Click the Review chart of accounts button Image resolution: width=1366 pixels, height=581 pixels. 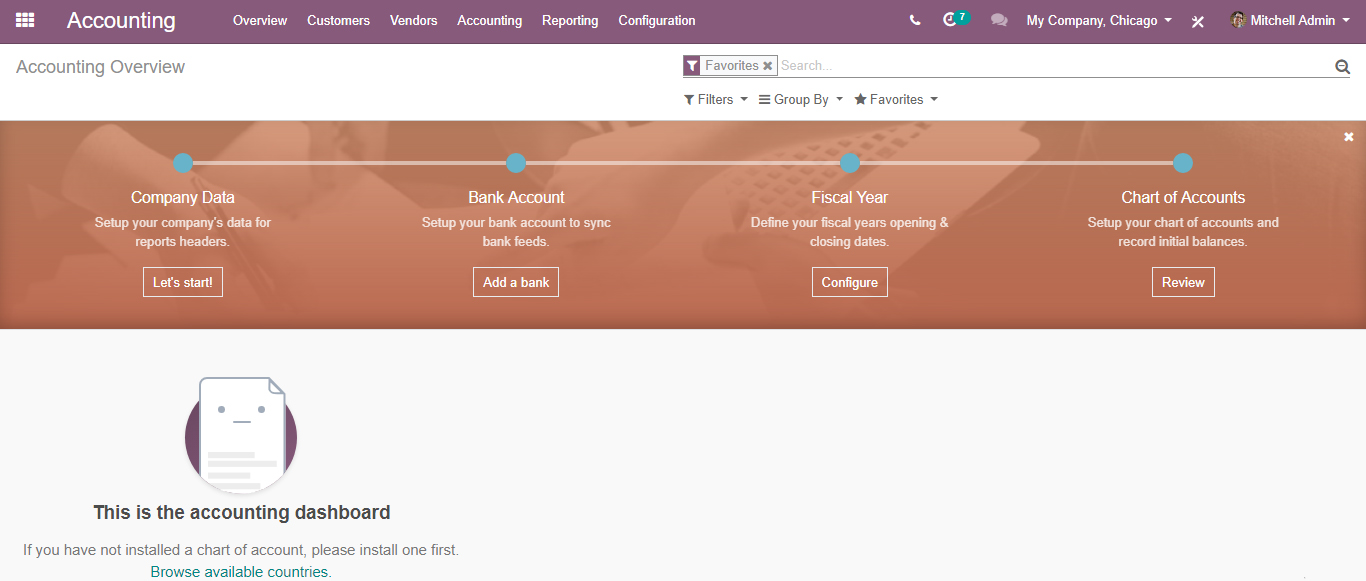click(x=1183, y=282)
